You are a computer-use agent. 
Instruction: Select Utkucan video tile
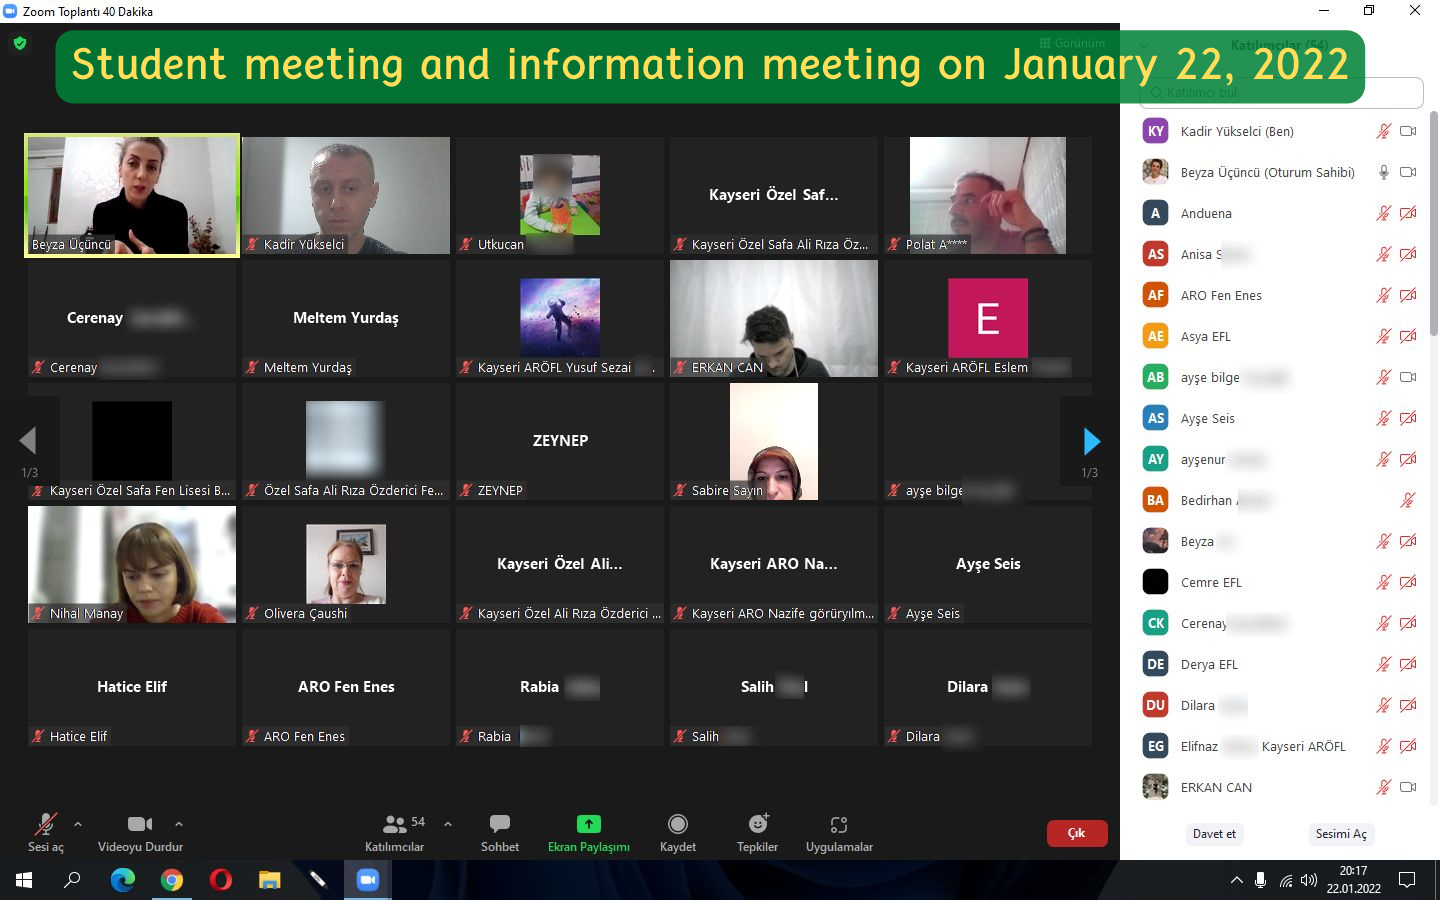[560, 195]
